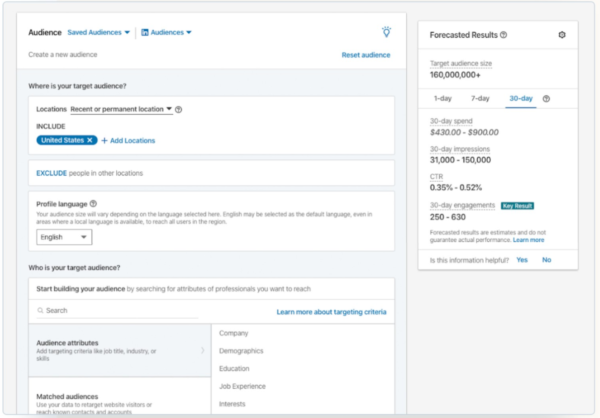Open the English language dropdown
Image resolution: width=600 pixels, height=418 pixels.
(x=64, y=237)
